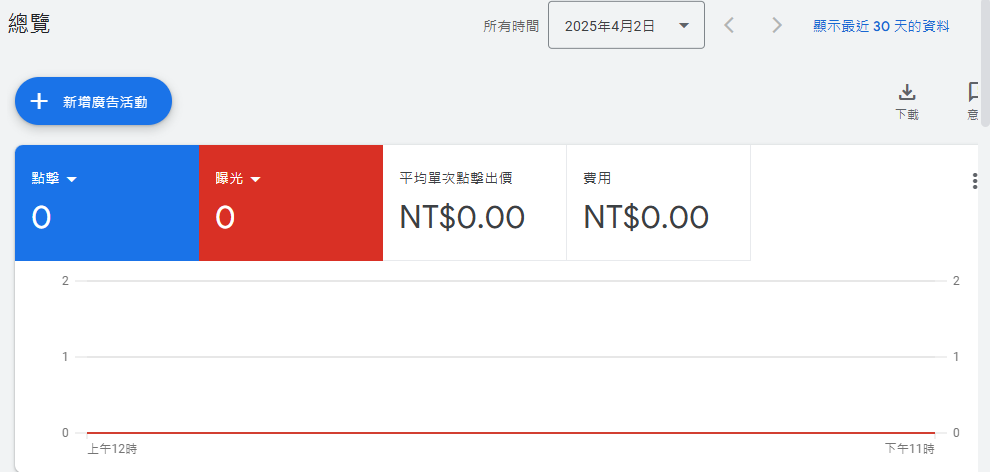Click 新增廣告活動 button
Image resolution: width=990 pixels, height=472 pixels.
pos(93,102)
